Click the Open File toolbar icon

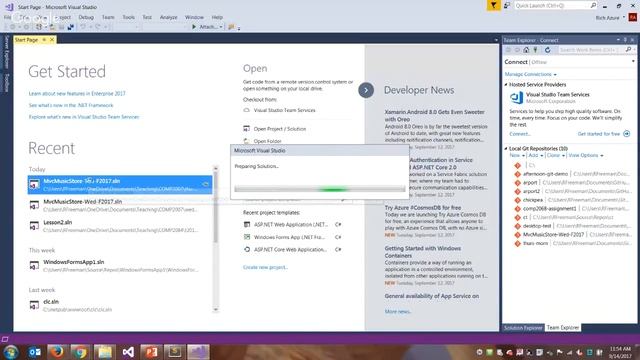tap(52, 27)
